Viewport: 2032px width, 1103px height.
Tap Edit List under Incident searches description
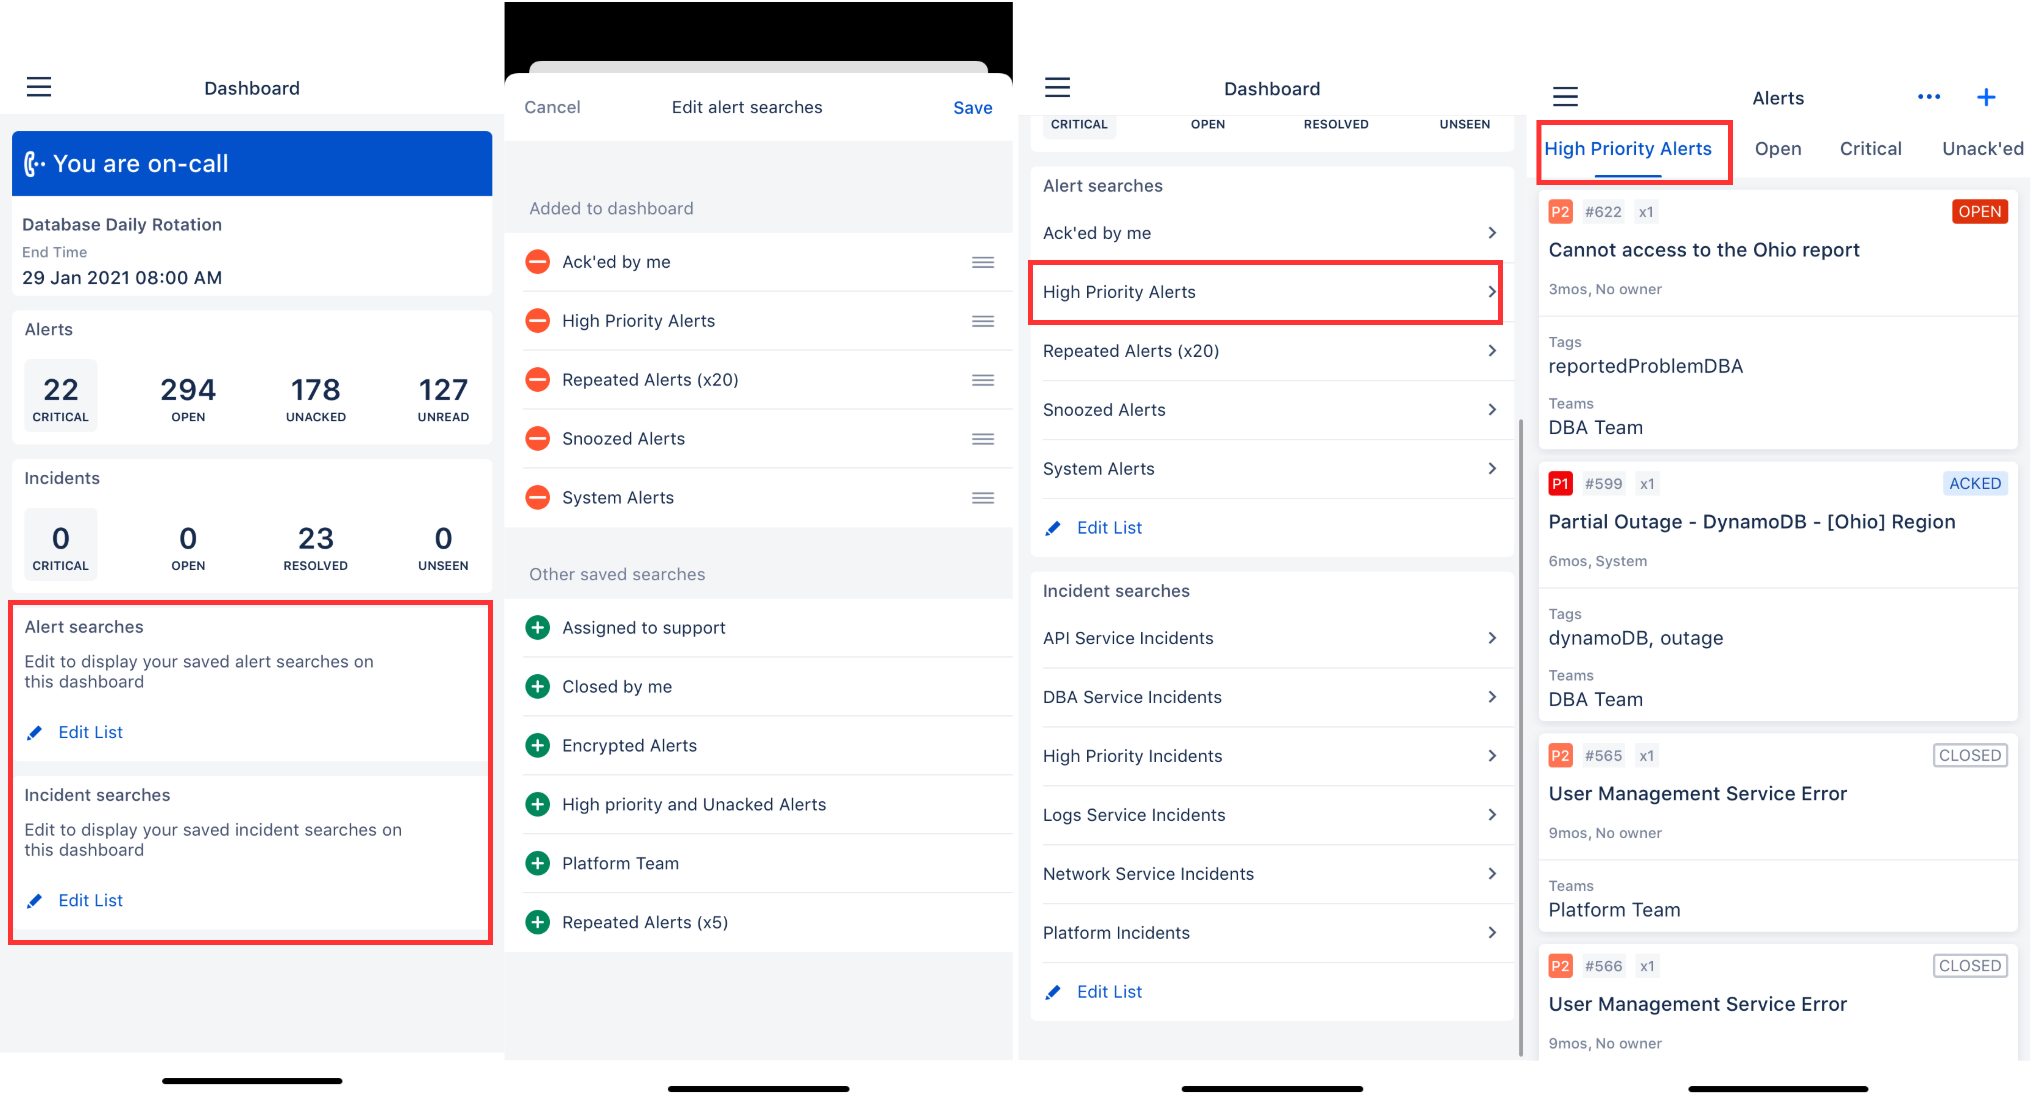point(90,900)
